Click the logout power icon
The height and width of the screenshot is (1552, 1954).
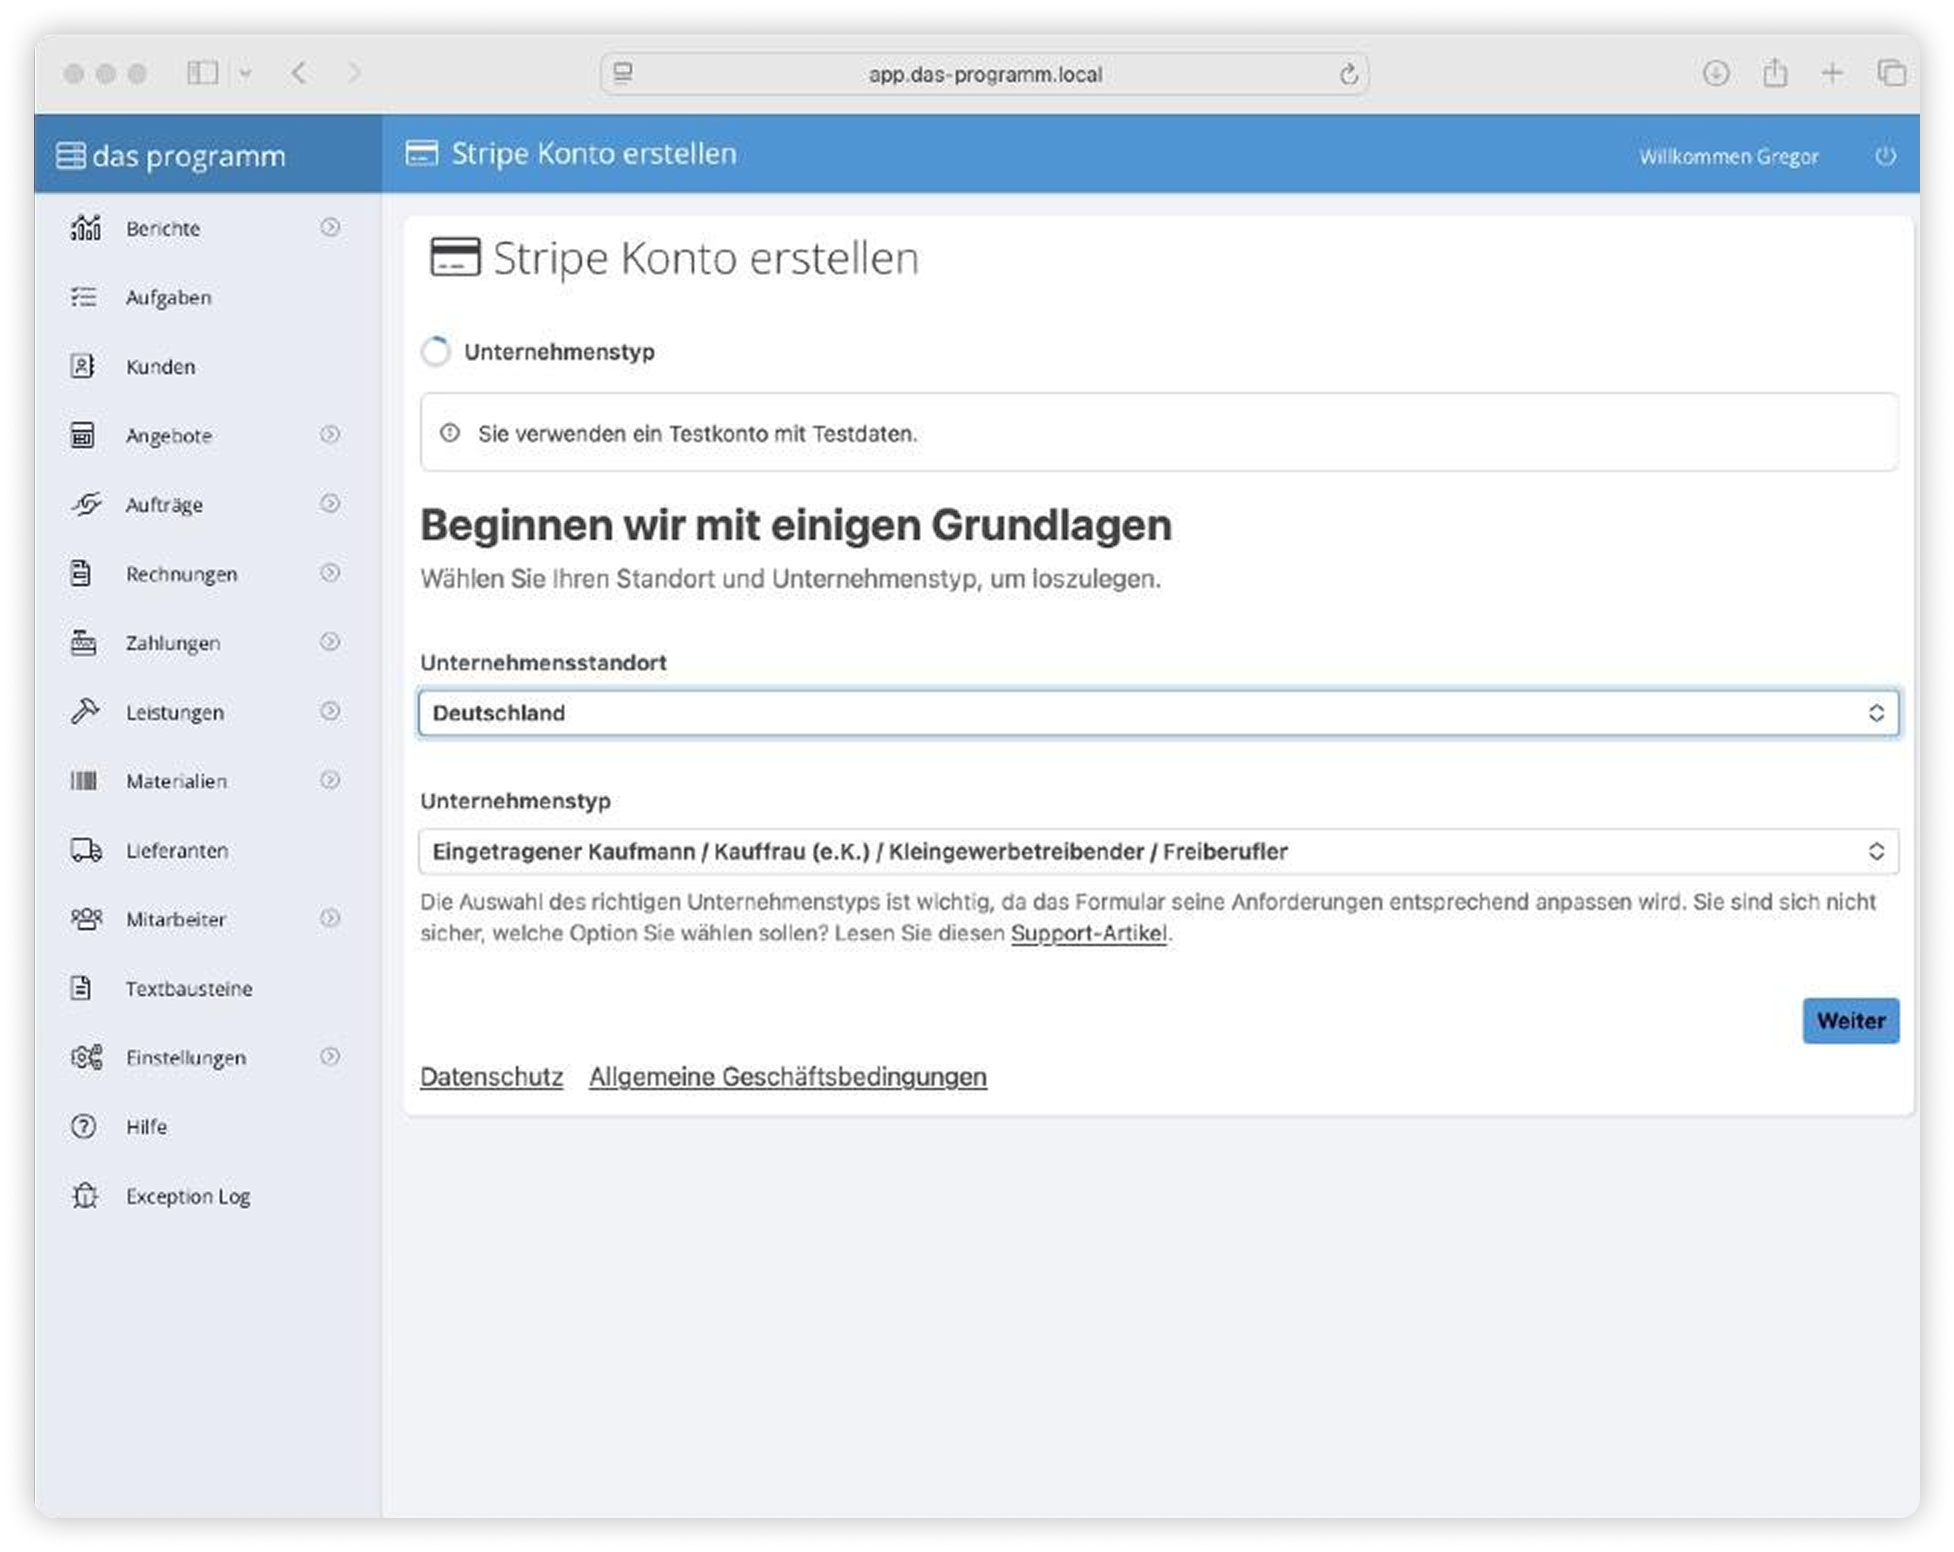coord(1885,156)
